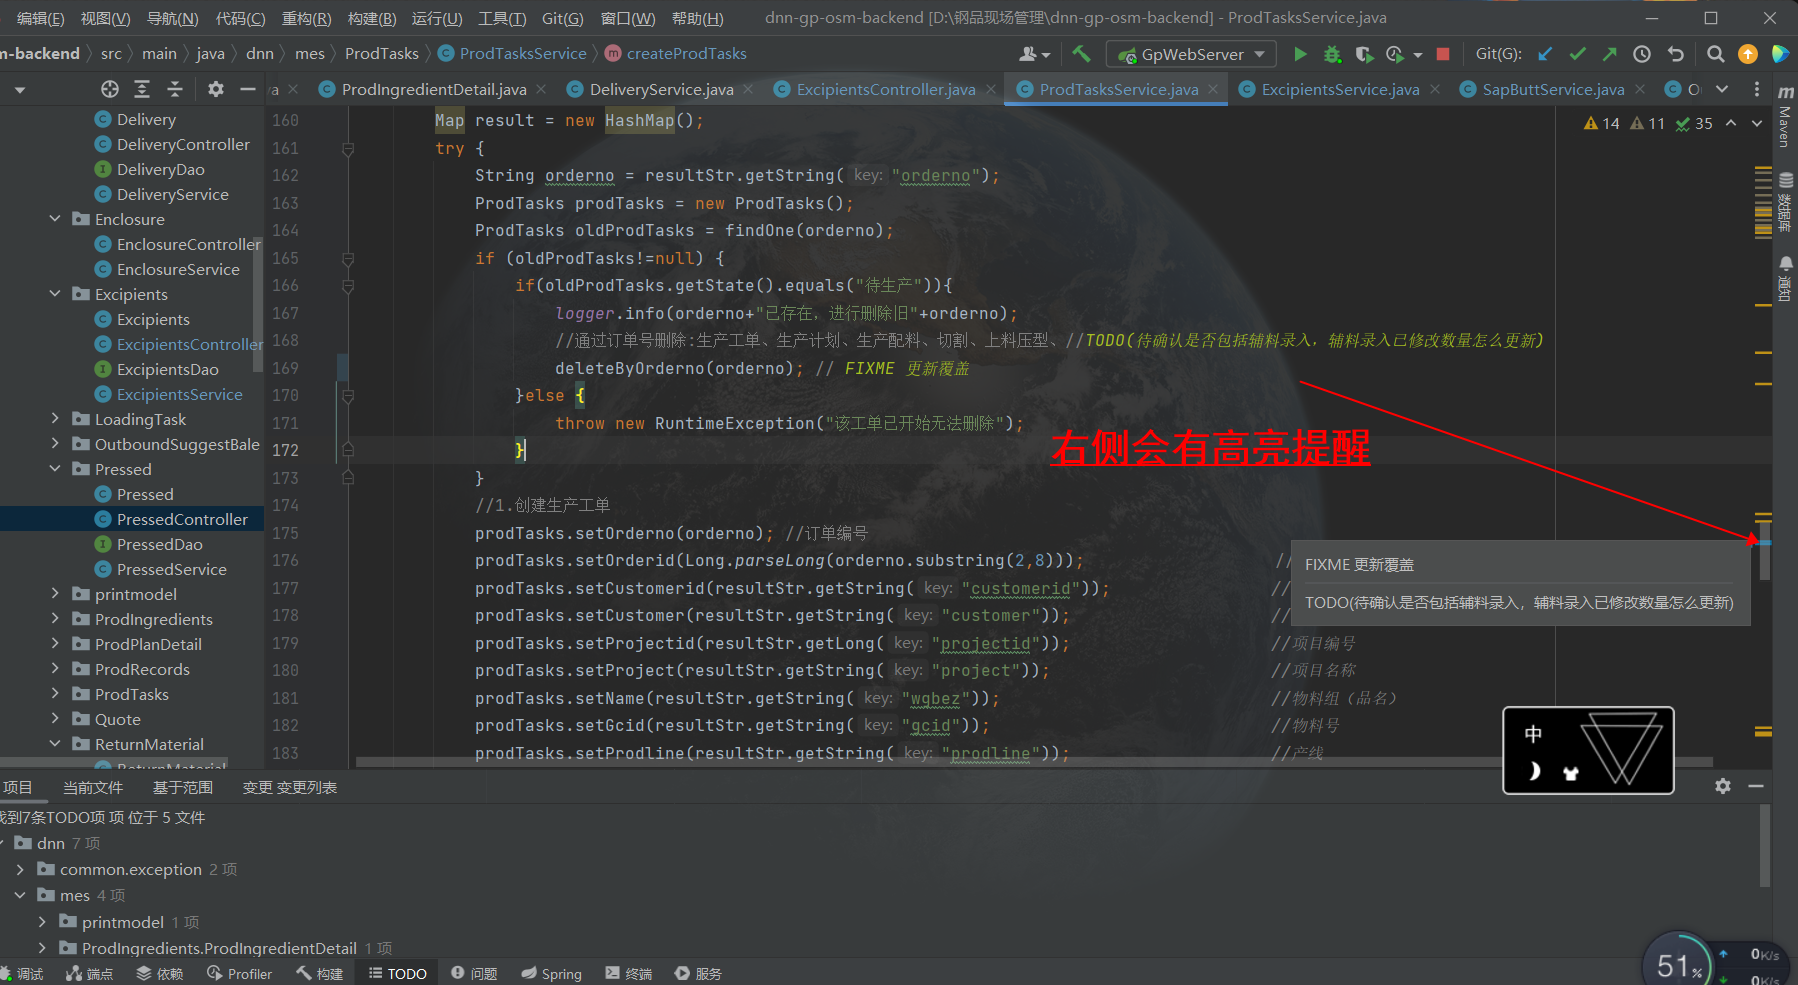Open user account dropdown in toolbar
This screenshot has height=985, width=1798.
click(x=1035, y=54)
